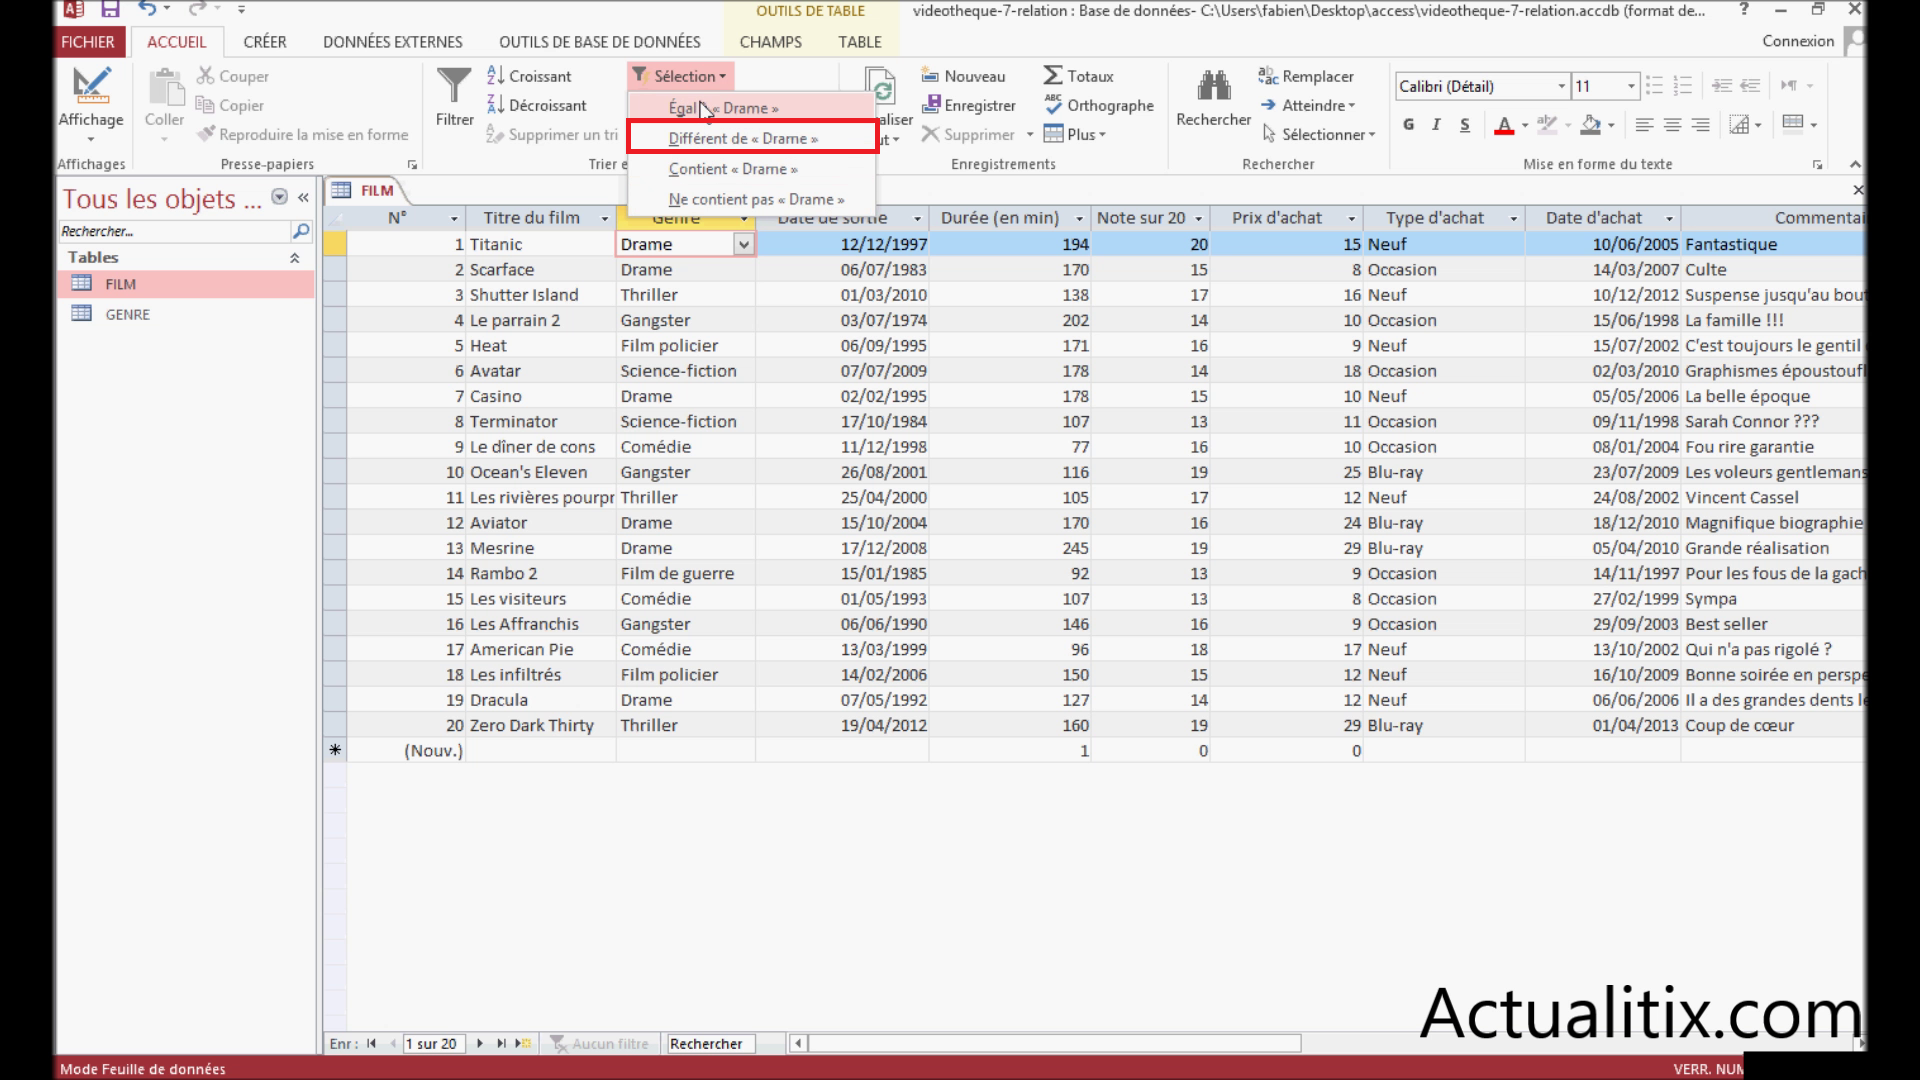Center the text alignment

pyautogui.click(x=1672, y=125)
